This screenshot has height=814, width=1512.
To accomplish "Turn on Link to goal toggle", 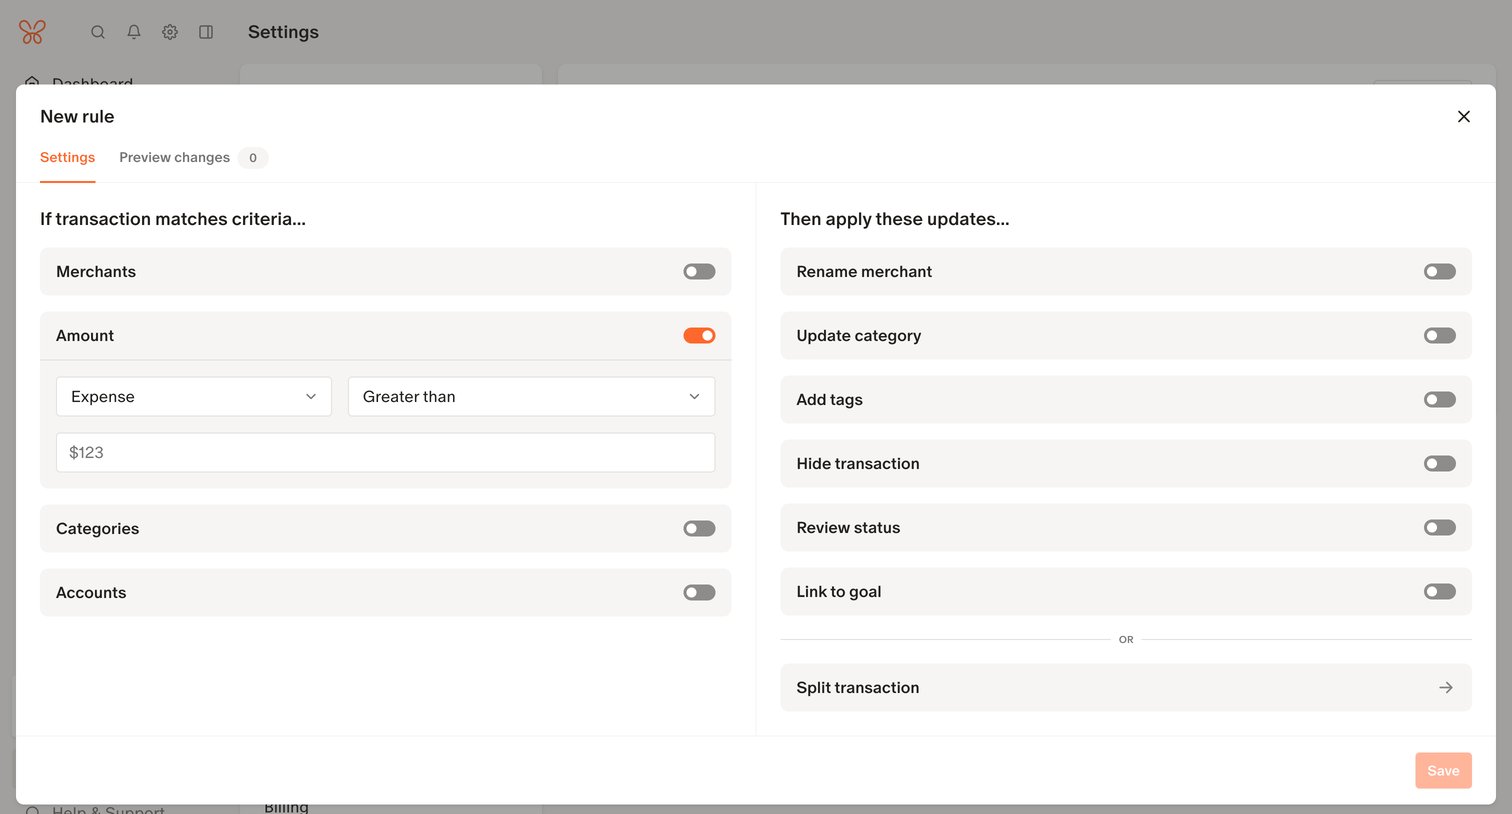I will [x=1440, y=592].
